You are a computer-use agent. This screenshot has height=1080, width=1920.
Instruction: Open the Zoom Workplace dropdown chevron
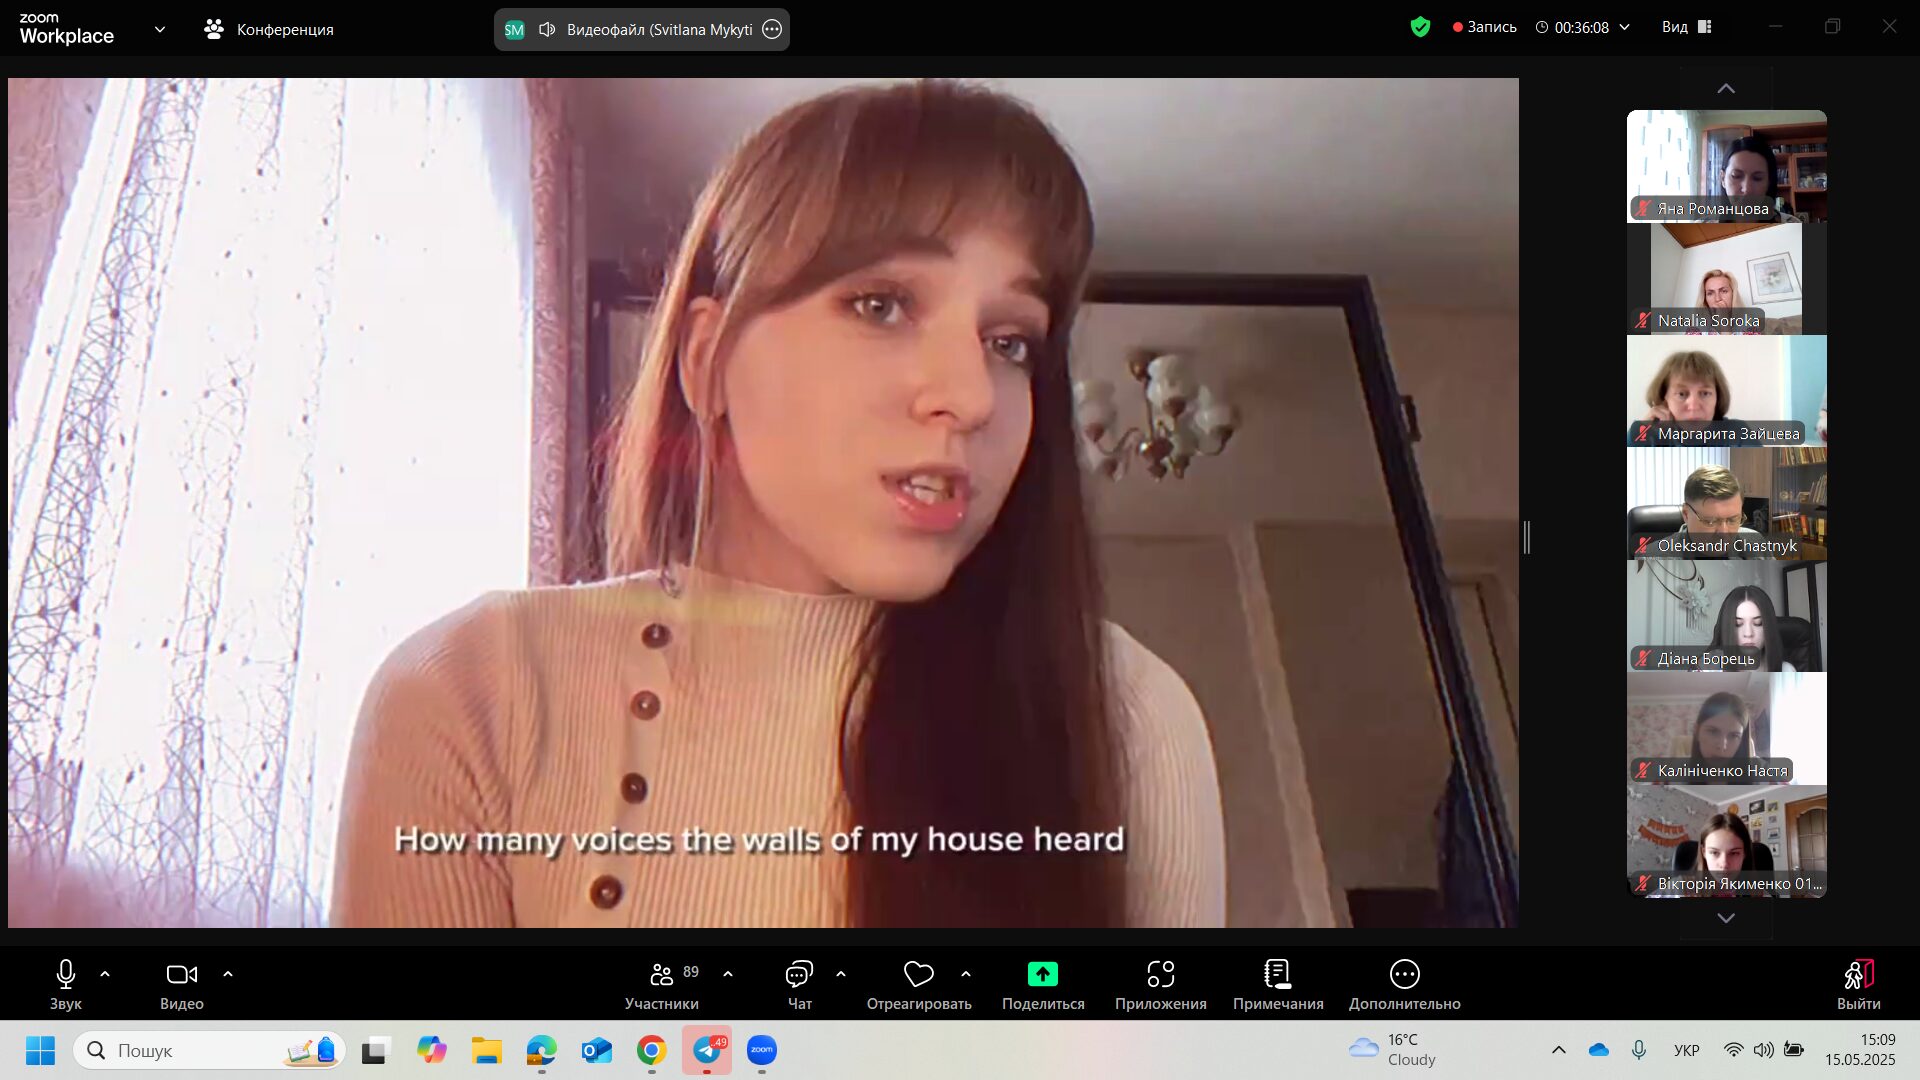(160, 29)
